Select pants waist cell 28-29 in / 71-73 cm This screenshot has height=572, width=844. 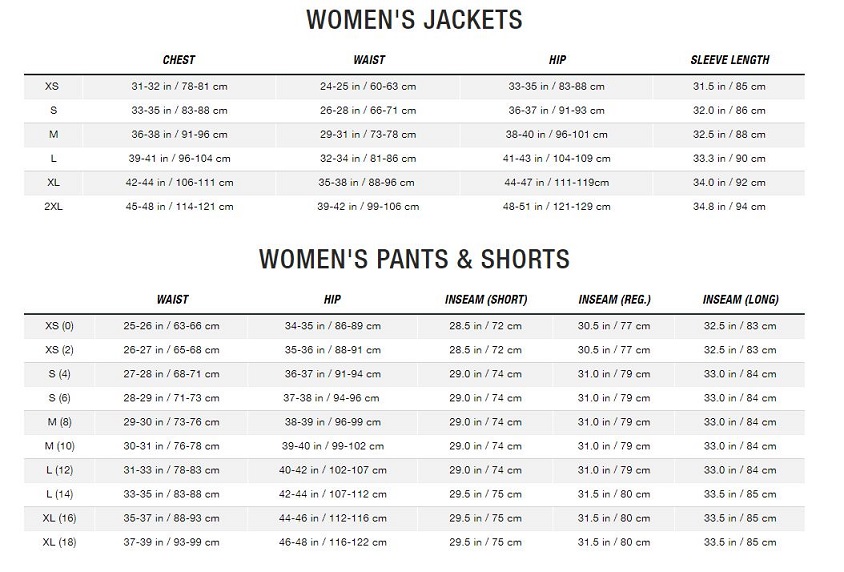(x=171, y=398)
